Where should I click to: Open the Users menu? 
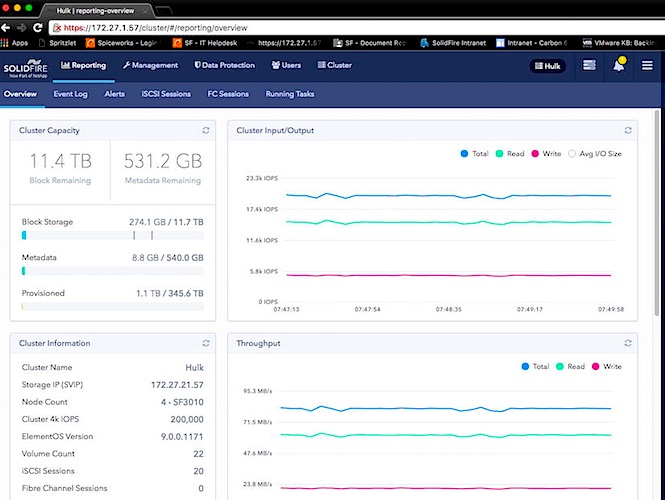pyautogui.click(x=286, y=65)
